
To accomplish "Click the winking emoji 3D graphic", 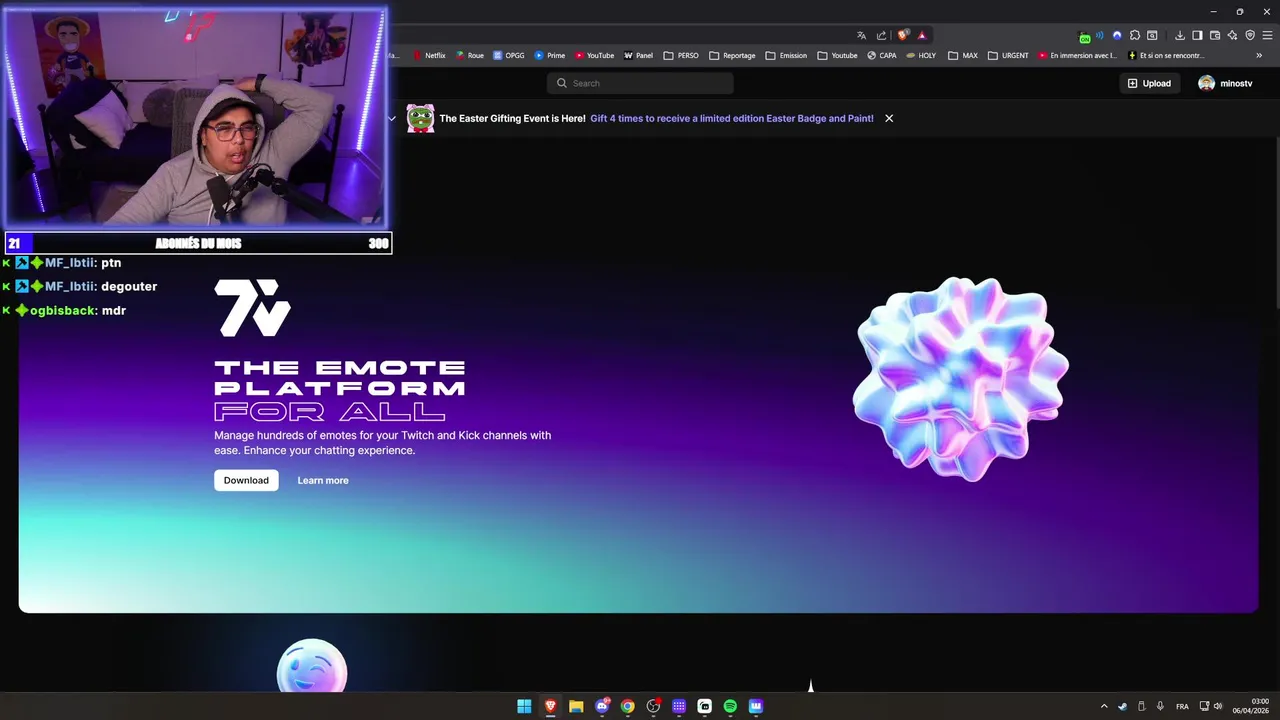I will click(312, 666).
